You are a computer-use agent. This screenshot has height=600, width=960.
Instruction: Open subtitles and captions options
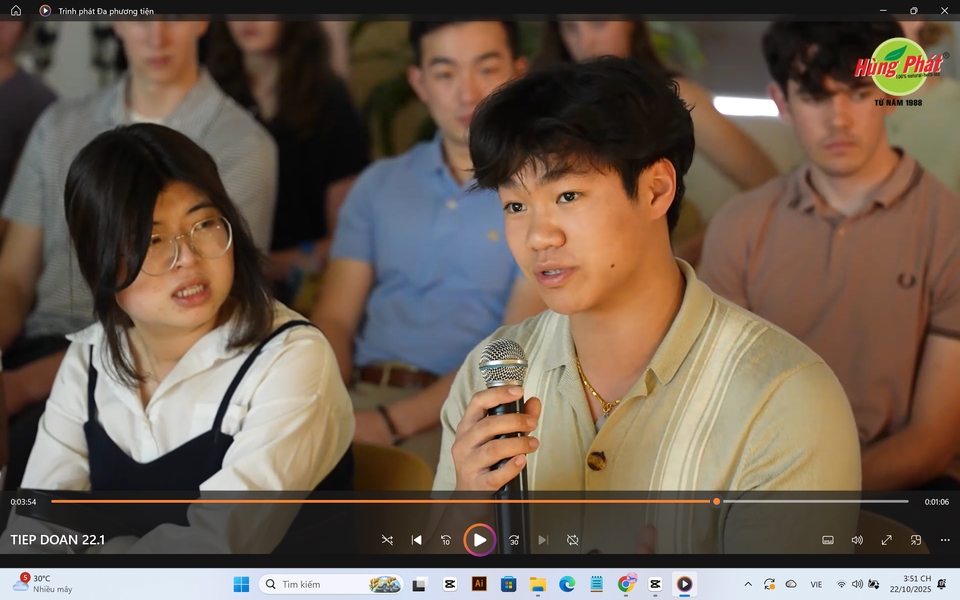point(828,540)
